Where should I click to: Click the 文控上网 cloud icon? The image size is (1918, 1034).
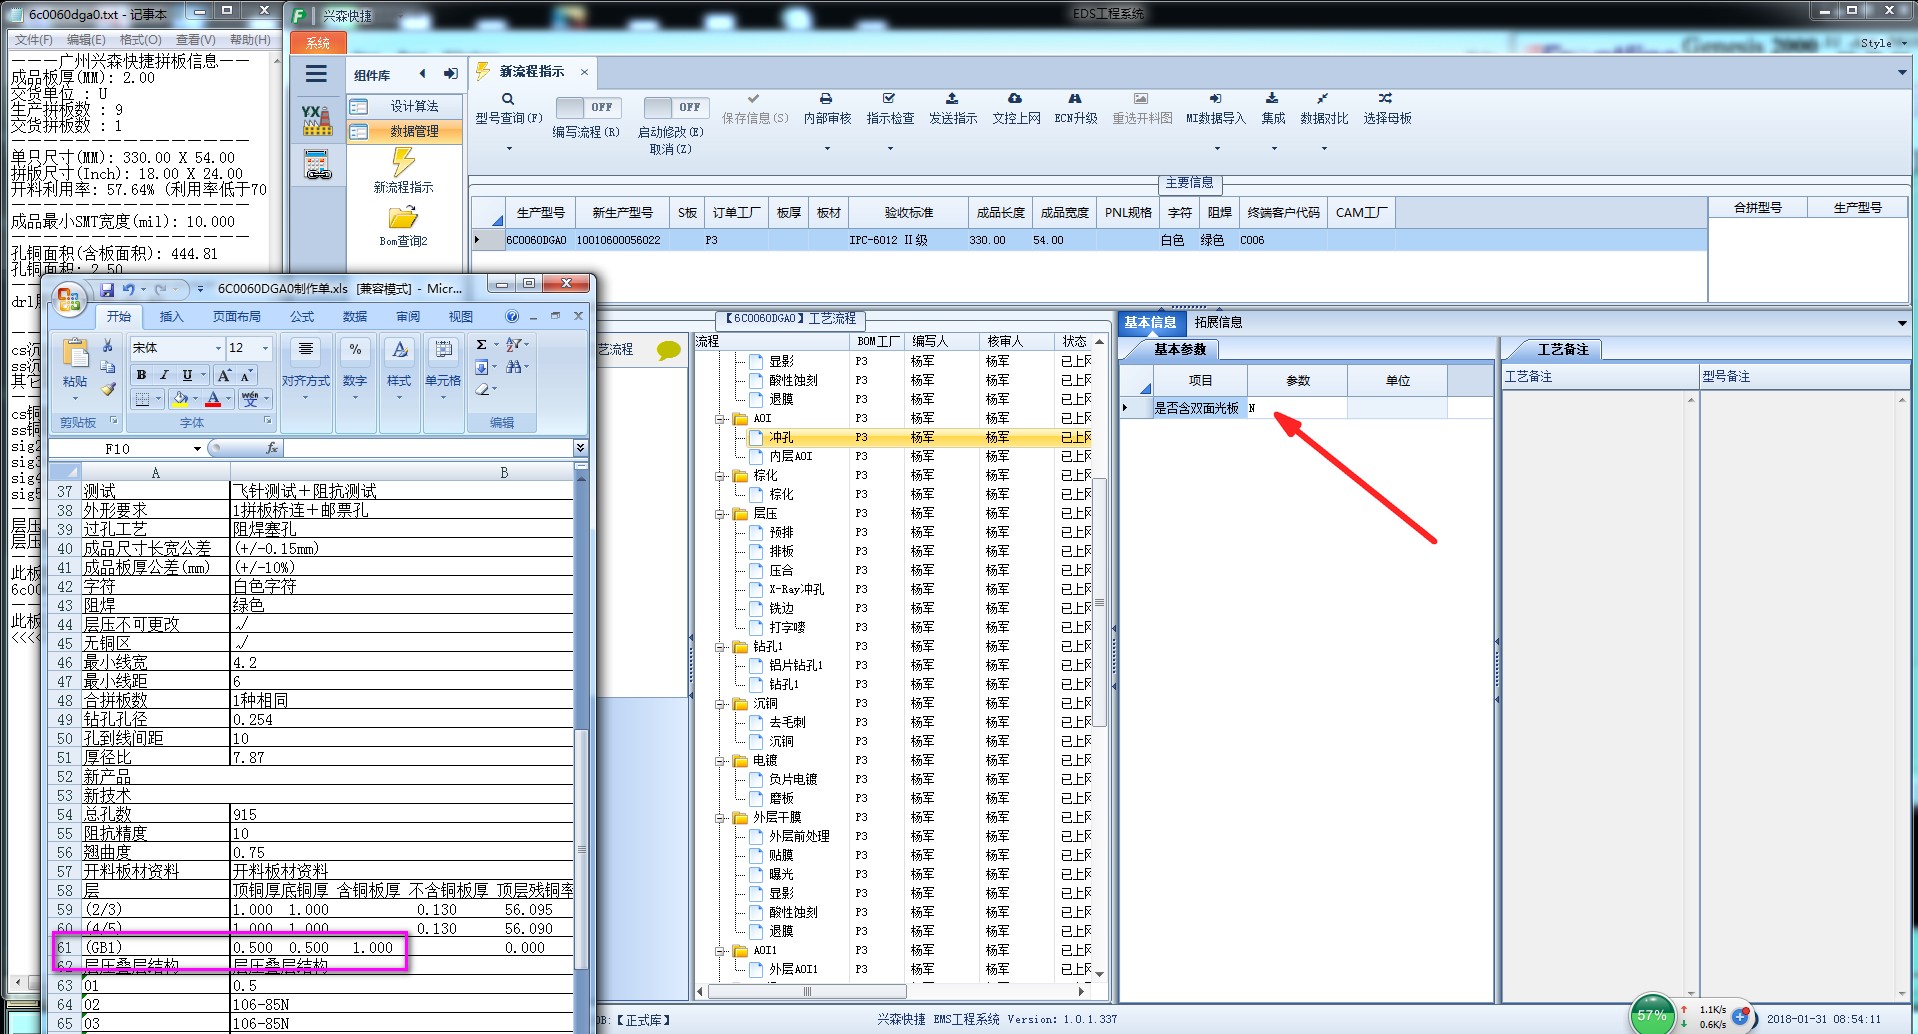(1015, 99)
